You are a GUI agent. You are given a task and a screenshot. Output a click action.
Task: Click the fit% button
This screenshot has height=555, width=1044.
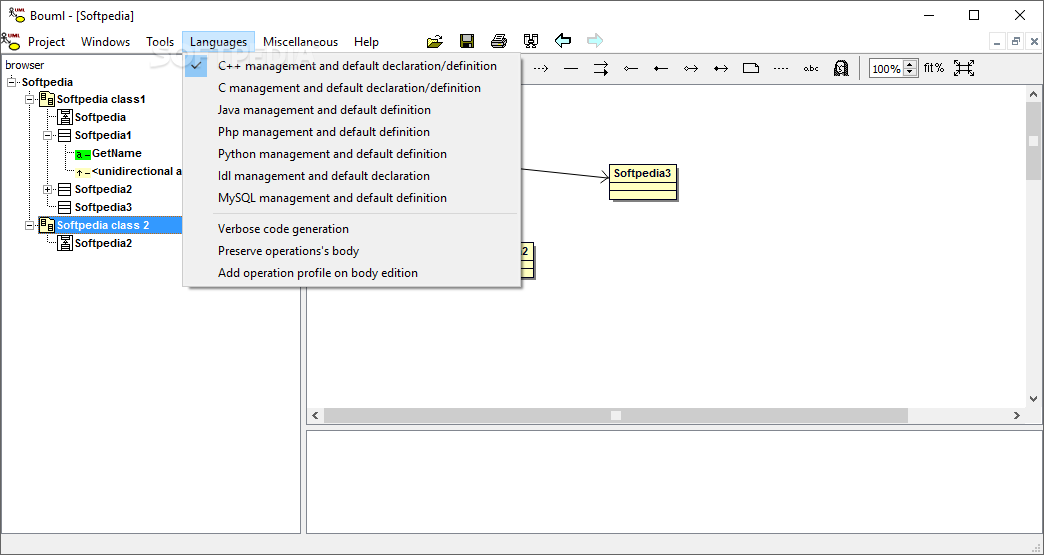click(x=933, y=68)
